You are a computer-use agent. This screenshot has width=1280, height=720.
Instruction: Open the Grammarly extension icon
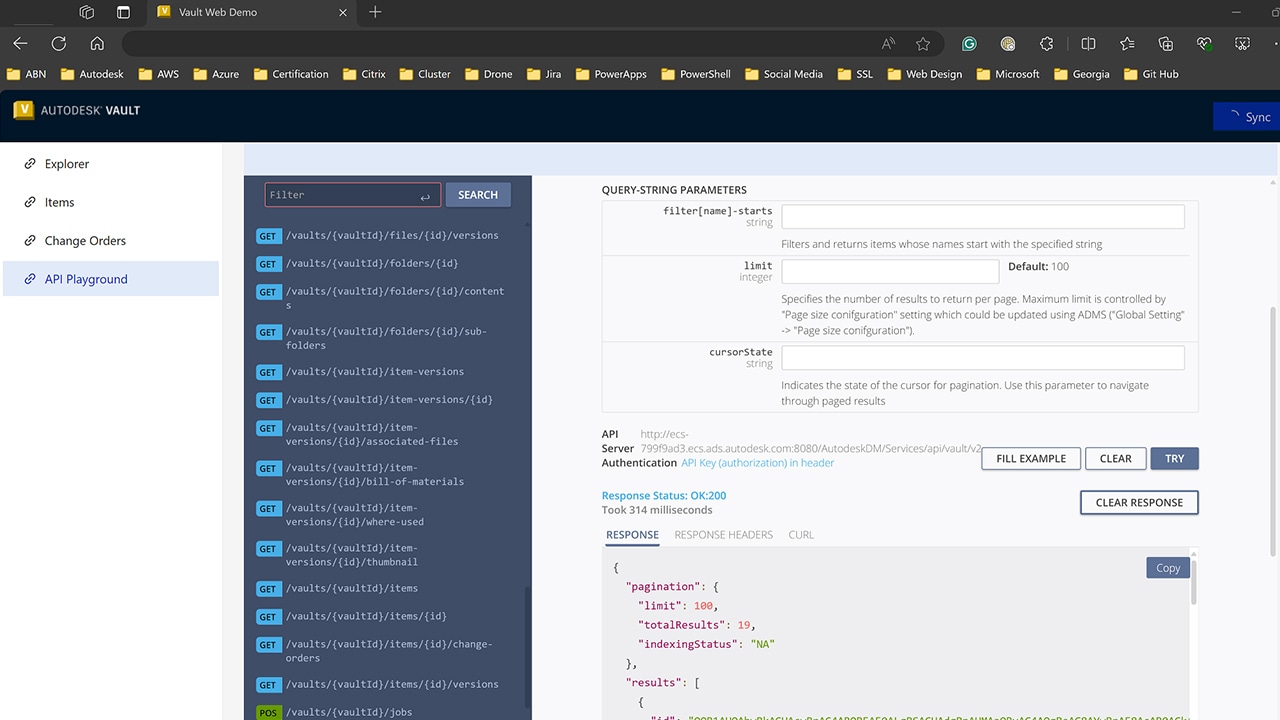point(969,43)
